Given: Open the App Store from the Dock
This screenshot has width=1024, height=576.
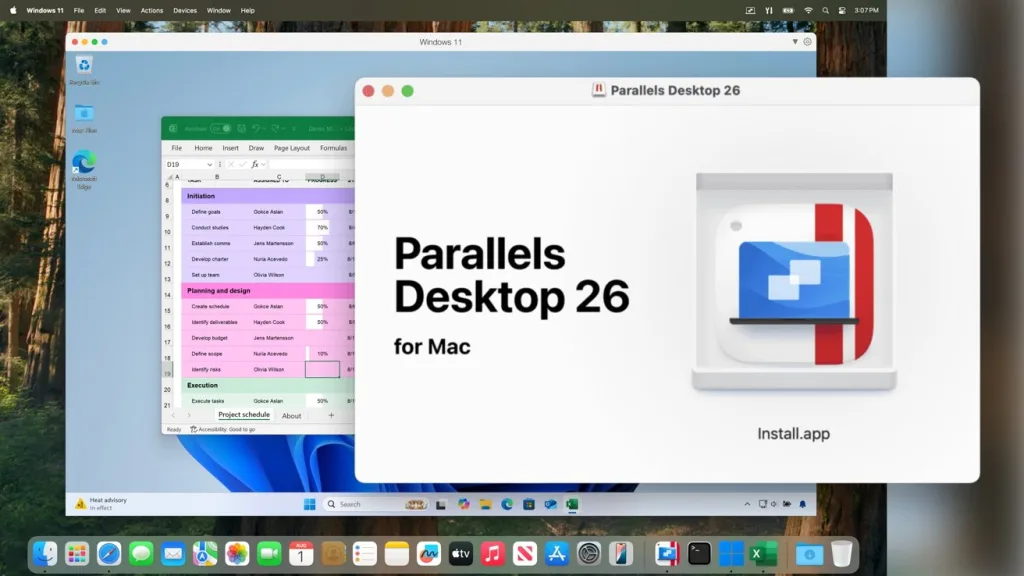Looking at the screenshot, I should pyautogui.click(x=557, y=553).
